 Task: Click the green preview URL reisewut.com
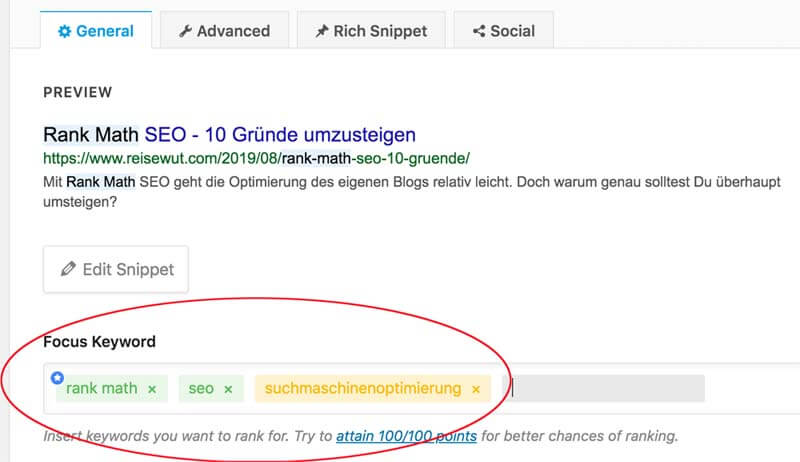point(256,158)
